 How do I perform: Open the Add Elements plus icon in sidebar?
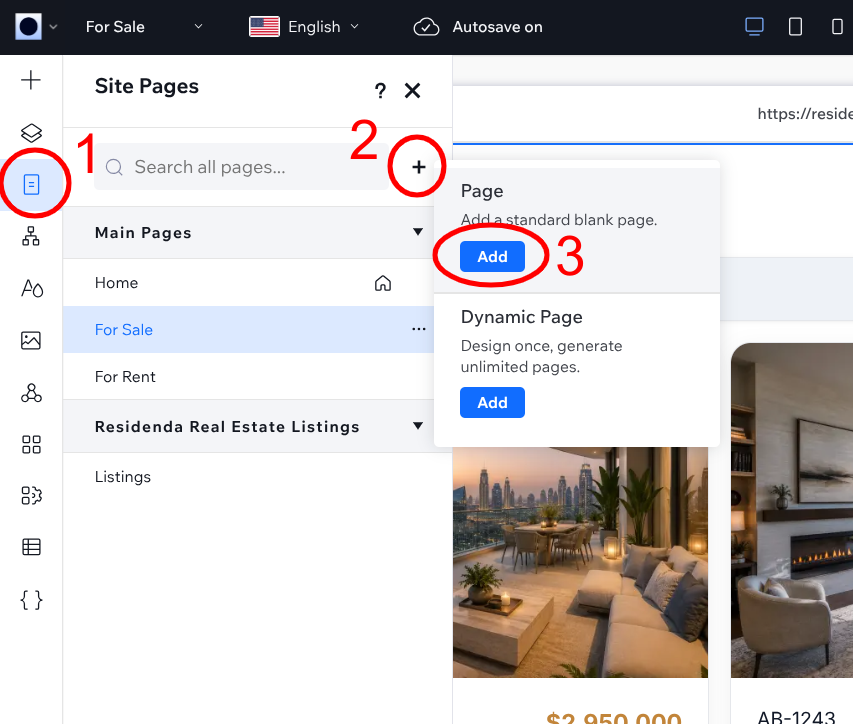click(x=31, y=80)
